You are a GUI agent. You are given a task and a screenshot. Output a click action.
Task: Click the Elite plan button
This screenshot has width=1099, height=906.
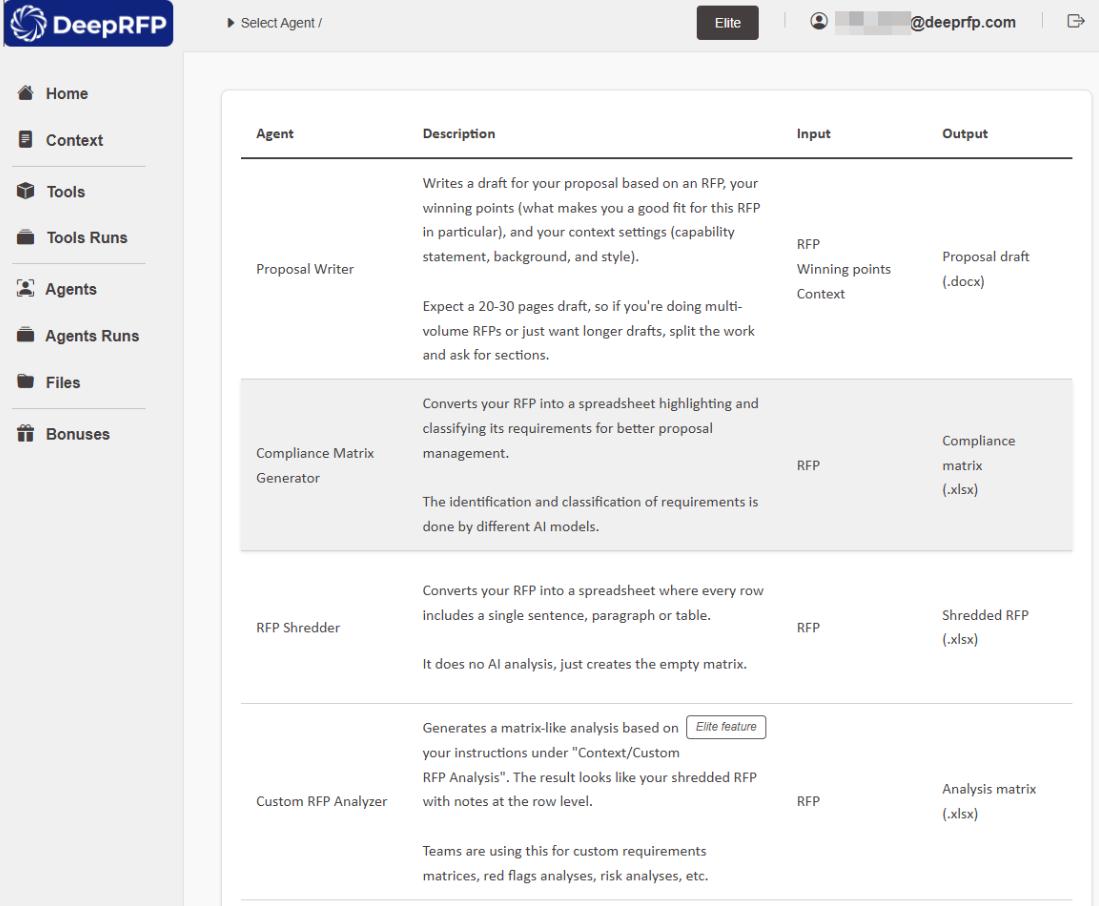(727, 23)
